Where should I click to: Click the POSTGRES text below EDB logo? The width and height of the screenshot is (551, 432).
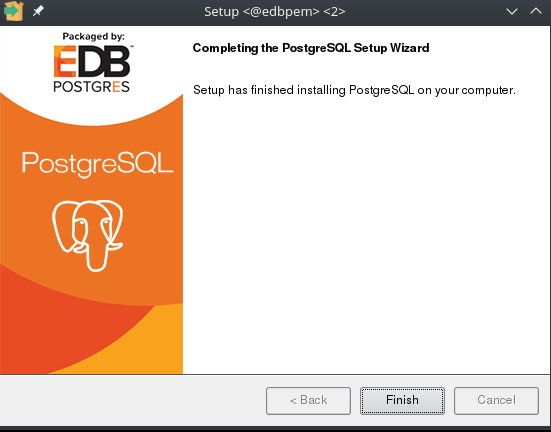point(91,87)
